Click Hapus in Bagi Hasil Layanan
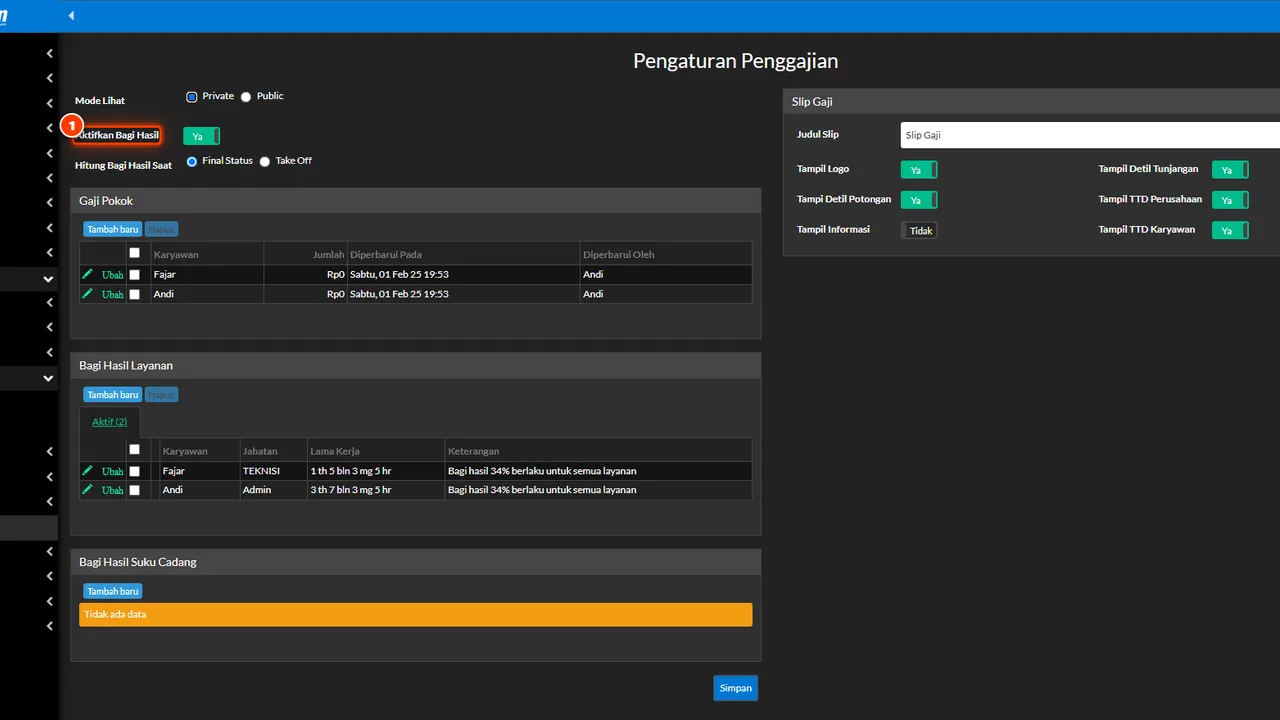The image size is (1280, 720). point(161,395)
